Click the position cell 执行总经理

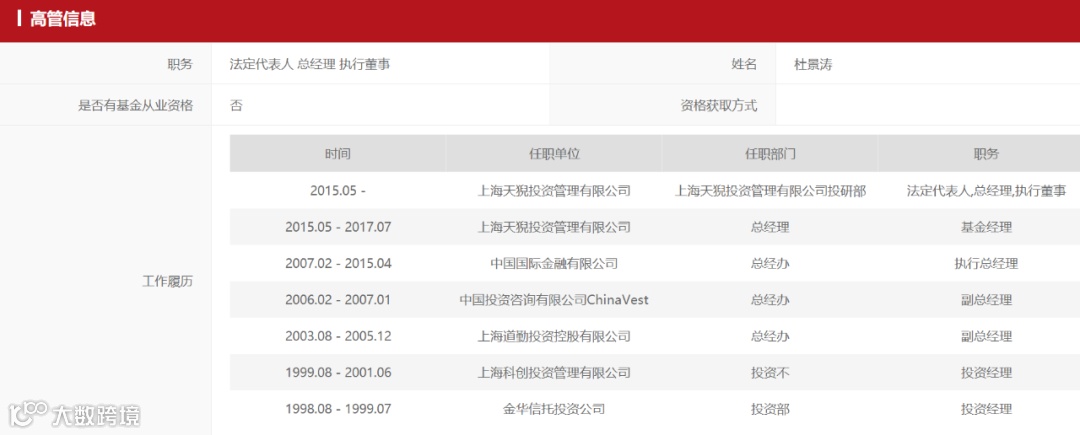pyautogui.click(x=986, y=264)
